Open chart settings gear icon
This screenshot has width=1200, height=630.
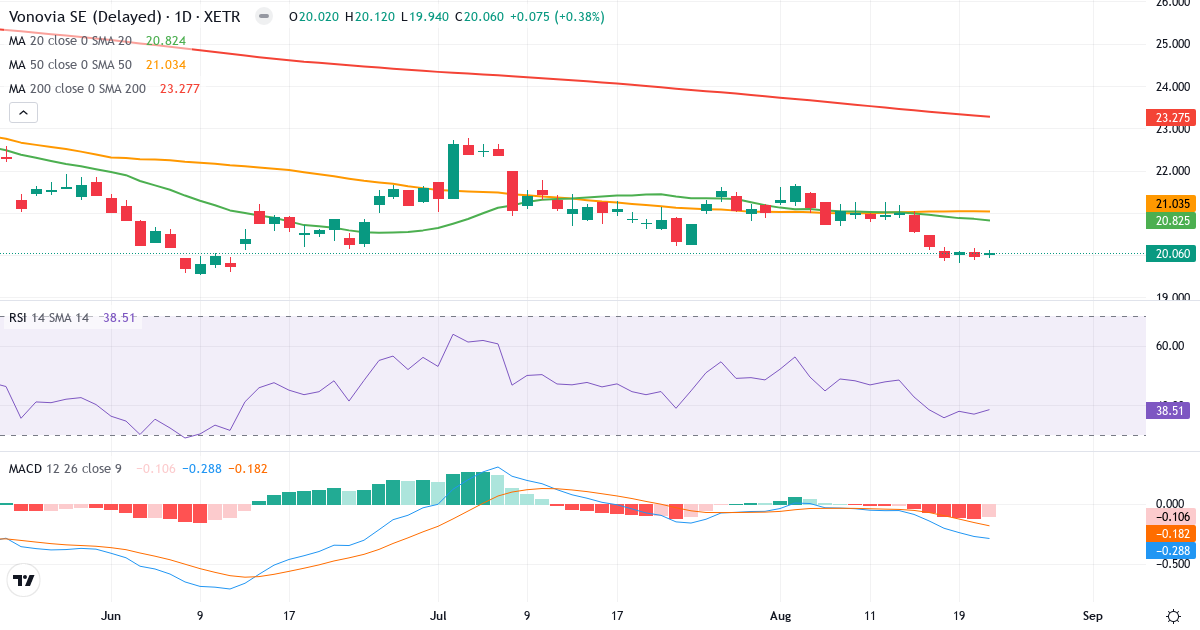coord(1171,616)
